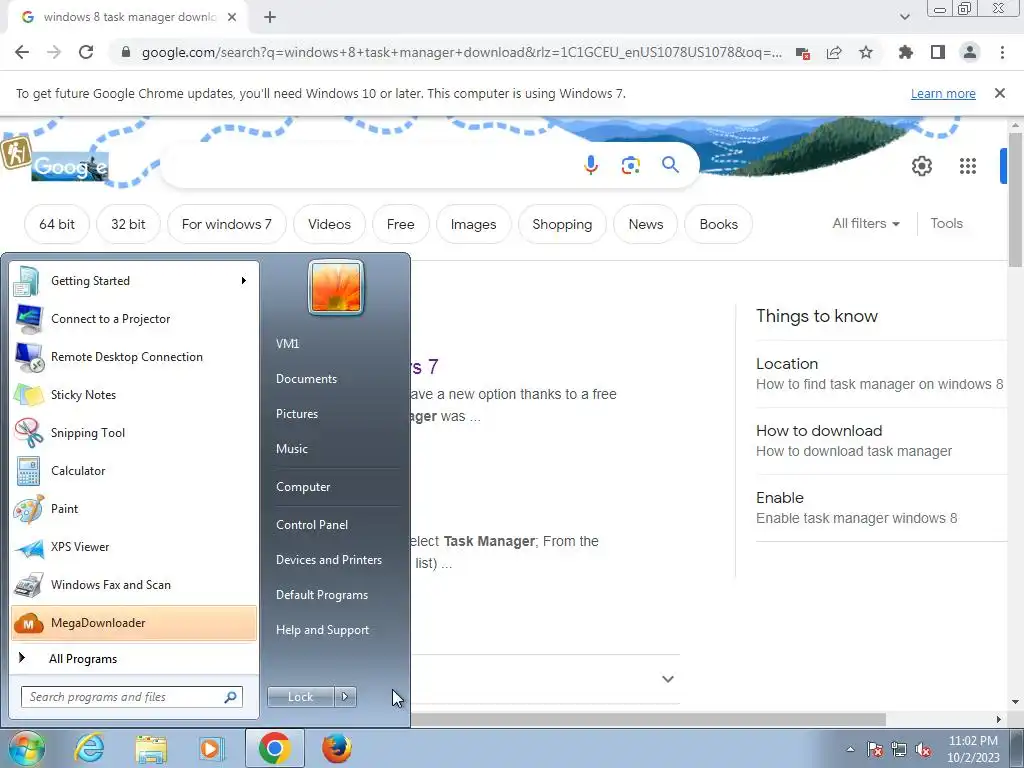The image size is (1024, 768).
Task: Click the bookmark star icon
Action: (x=866, y=52)
